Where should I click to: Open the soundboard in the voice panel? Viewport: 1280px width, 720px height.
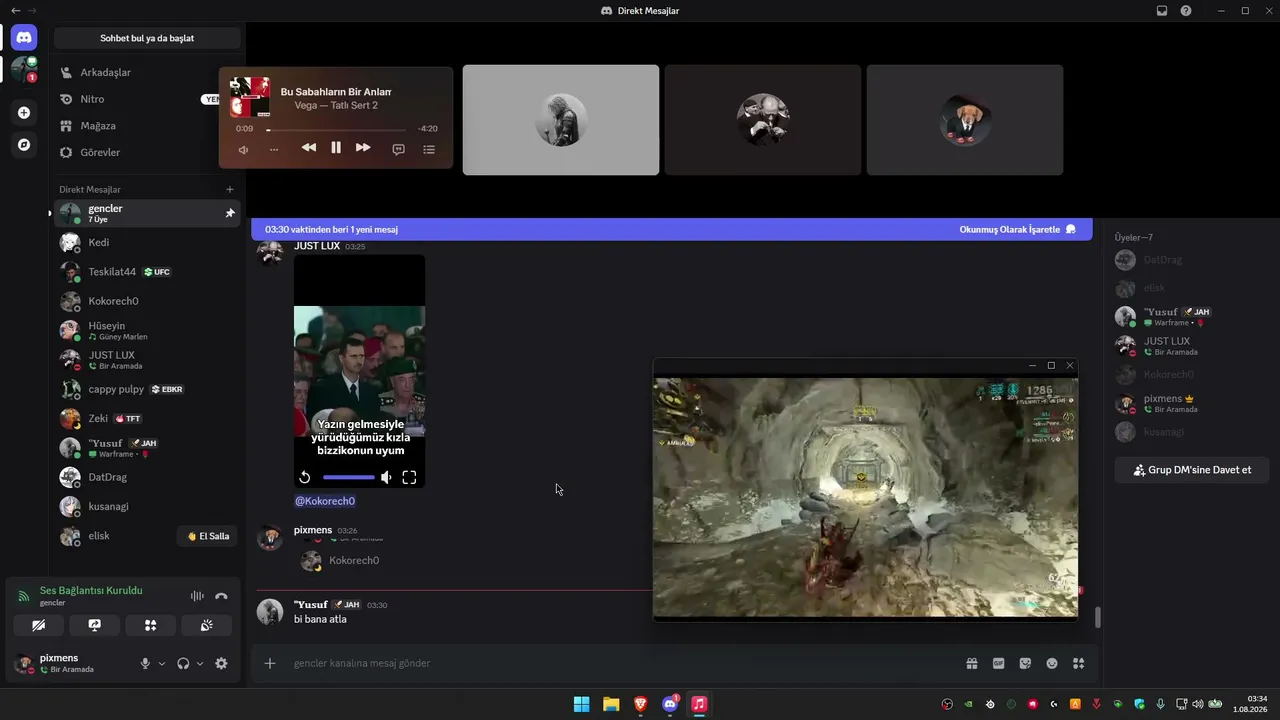[x=207, y=625]
